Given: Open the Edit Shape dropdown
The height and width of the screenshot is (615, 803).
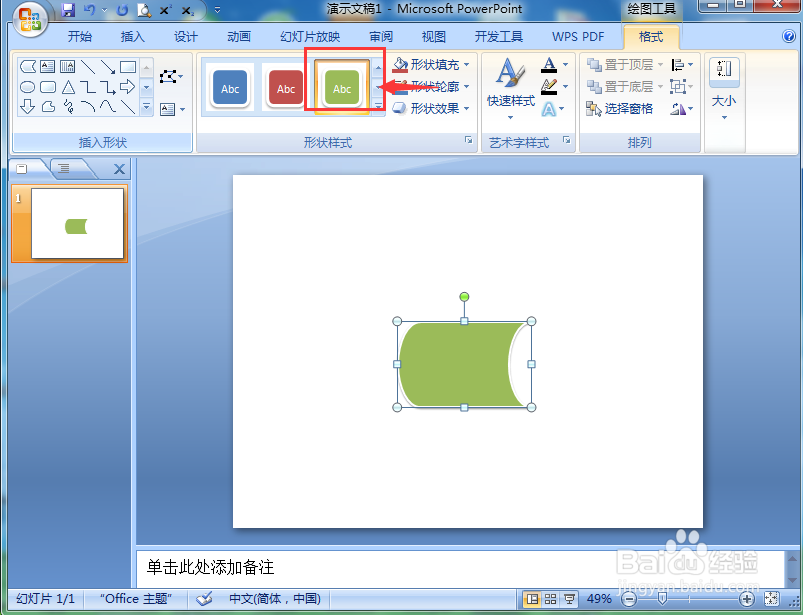Looking at the screenshot, I should click(171, 77).
